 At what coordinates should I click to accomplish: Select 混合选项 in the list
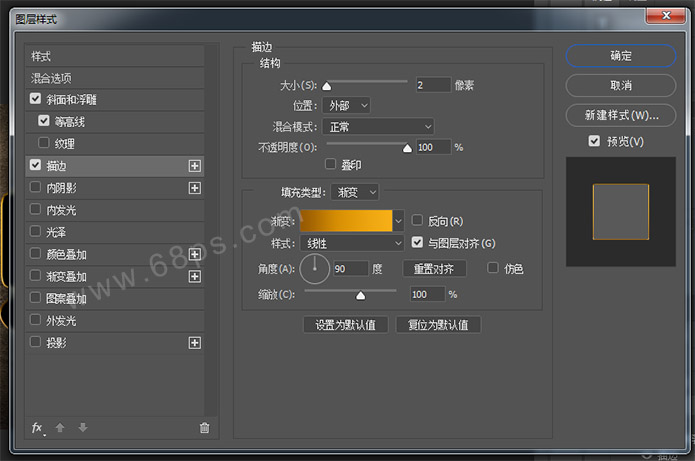click(x=115, y=78)
